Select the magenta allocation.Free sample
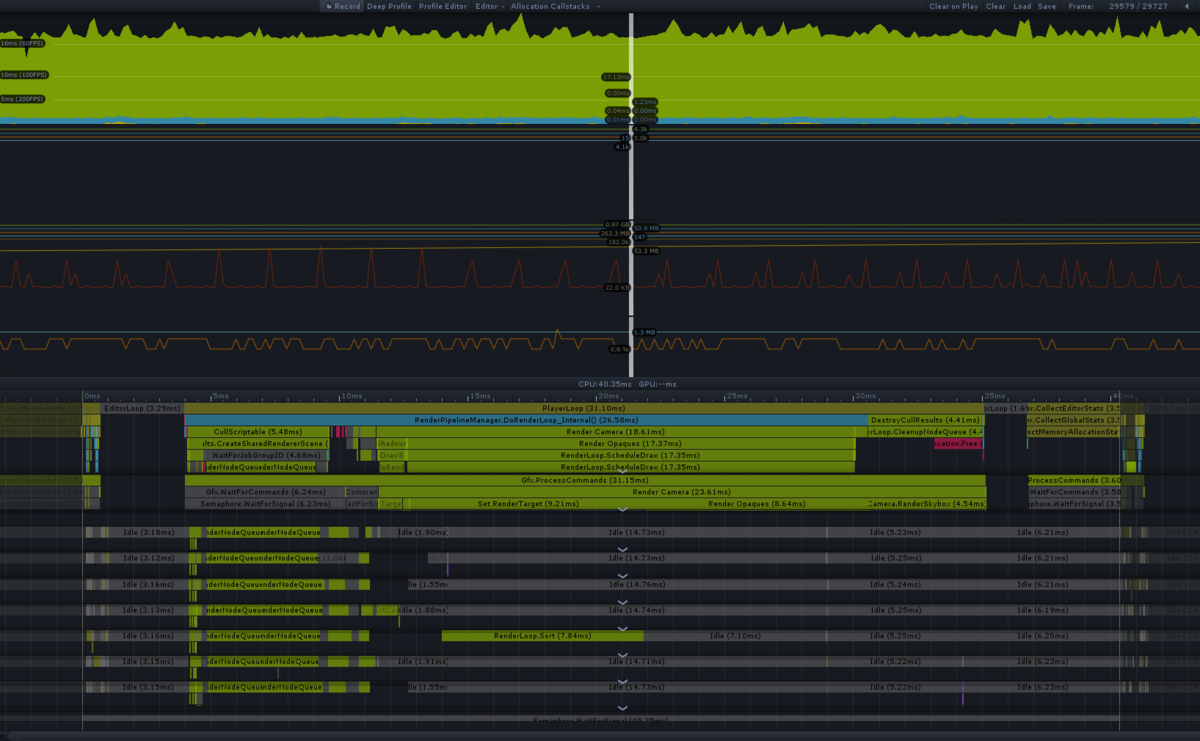 pos(957,443)
